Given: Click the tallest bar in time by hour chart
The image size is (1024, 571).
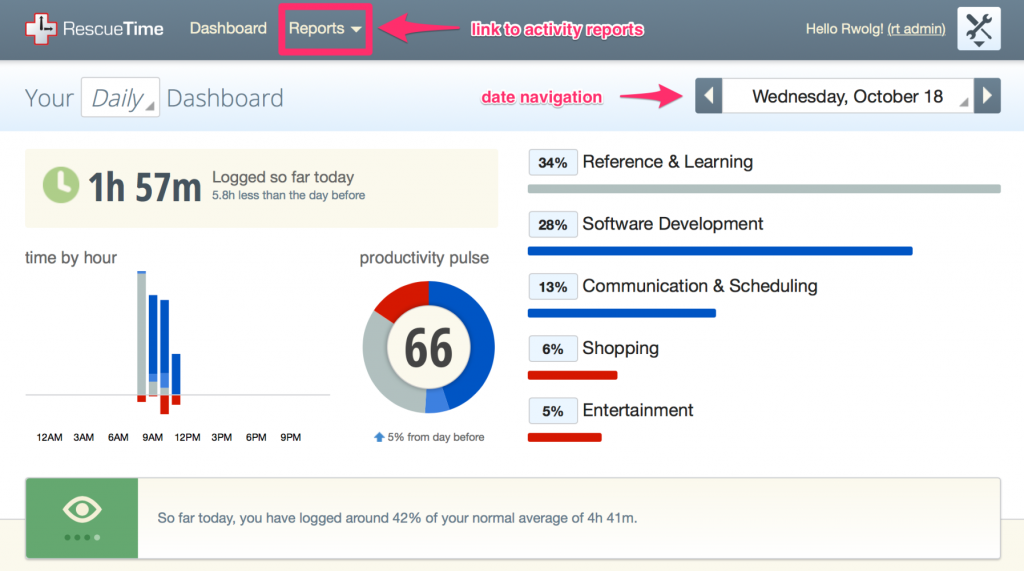Looking at the screenshot, I should (x=142, y=333).
